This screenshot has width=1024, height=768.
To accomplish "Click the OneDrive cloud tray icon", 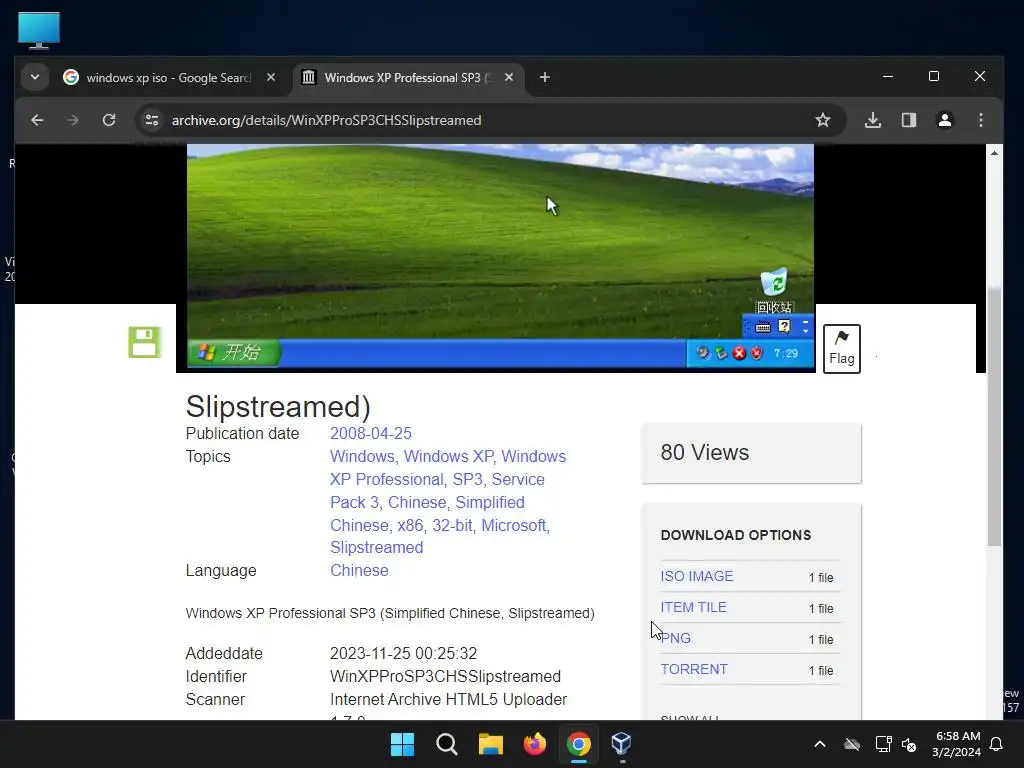I will click(x=852, y=744).
